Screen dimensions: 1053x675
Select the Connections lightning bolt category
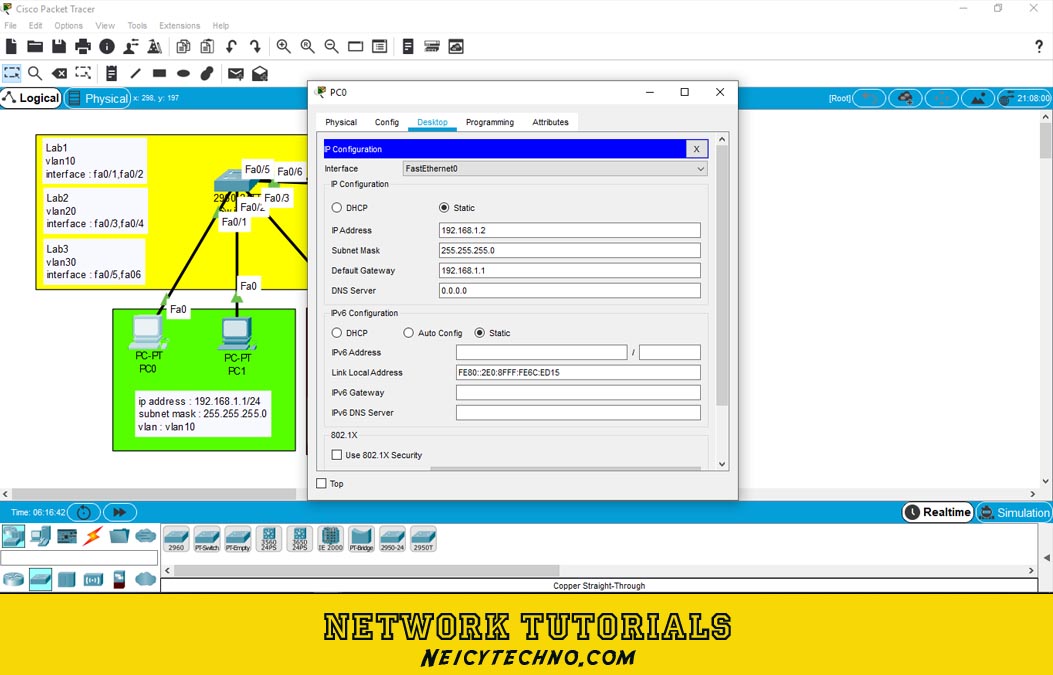pos(93,535)
